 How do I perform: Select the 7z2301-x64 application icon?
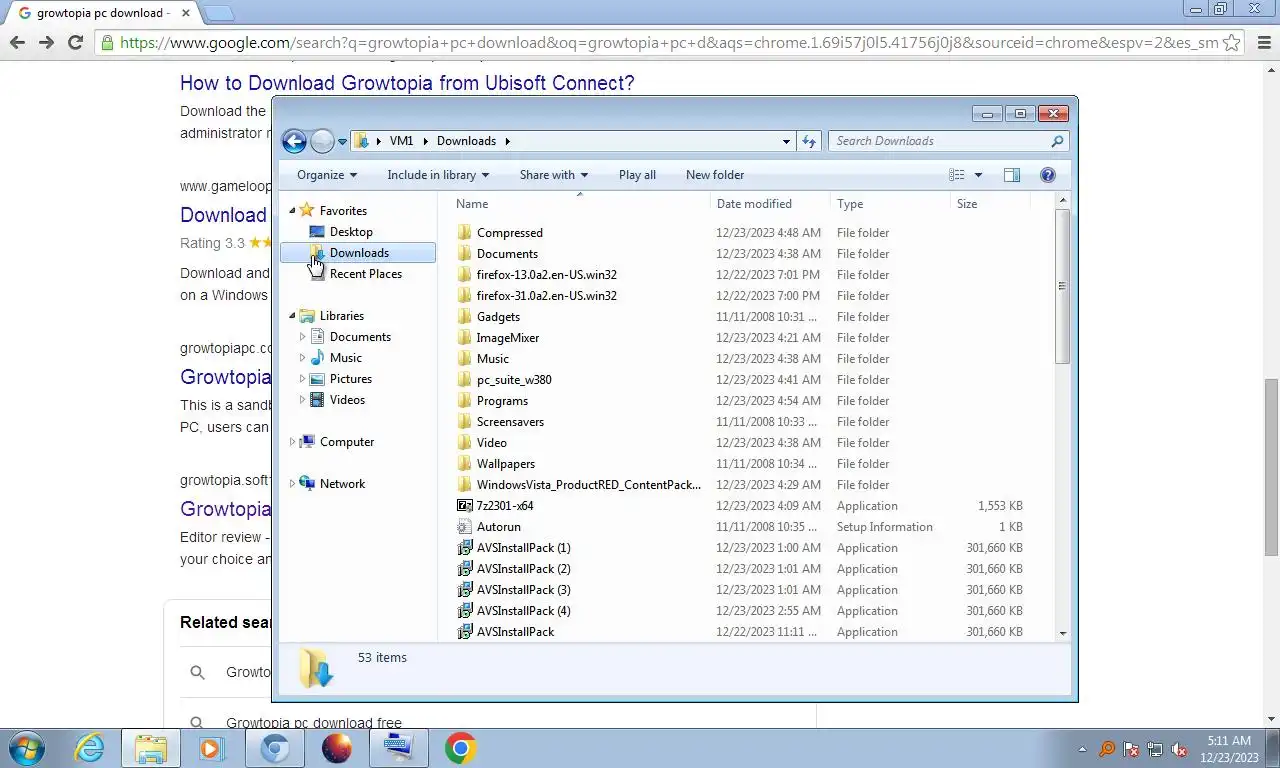click(x=464, y=506)
